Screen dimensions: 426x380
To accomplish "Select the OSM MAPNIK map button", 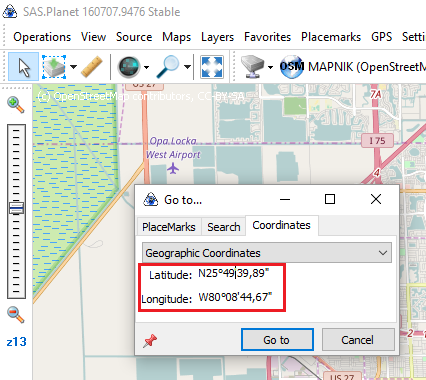I will (353, 67).
